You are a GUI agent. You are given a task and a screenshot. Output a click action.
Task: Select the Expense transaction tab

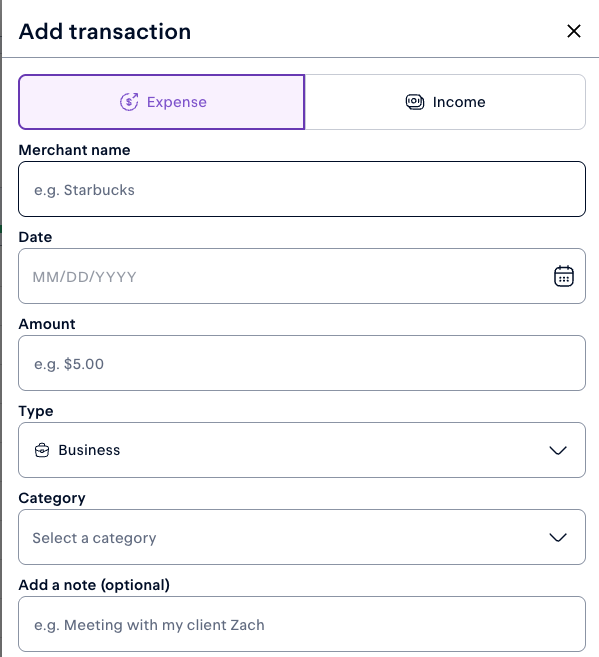point(162,102)
